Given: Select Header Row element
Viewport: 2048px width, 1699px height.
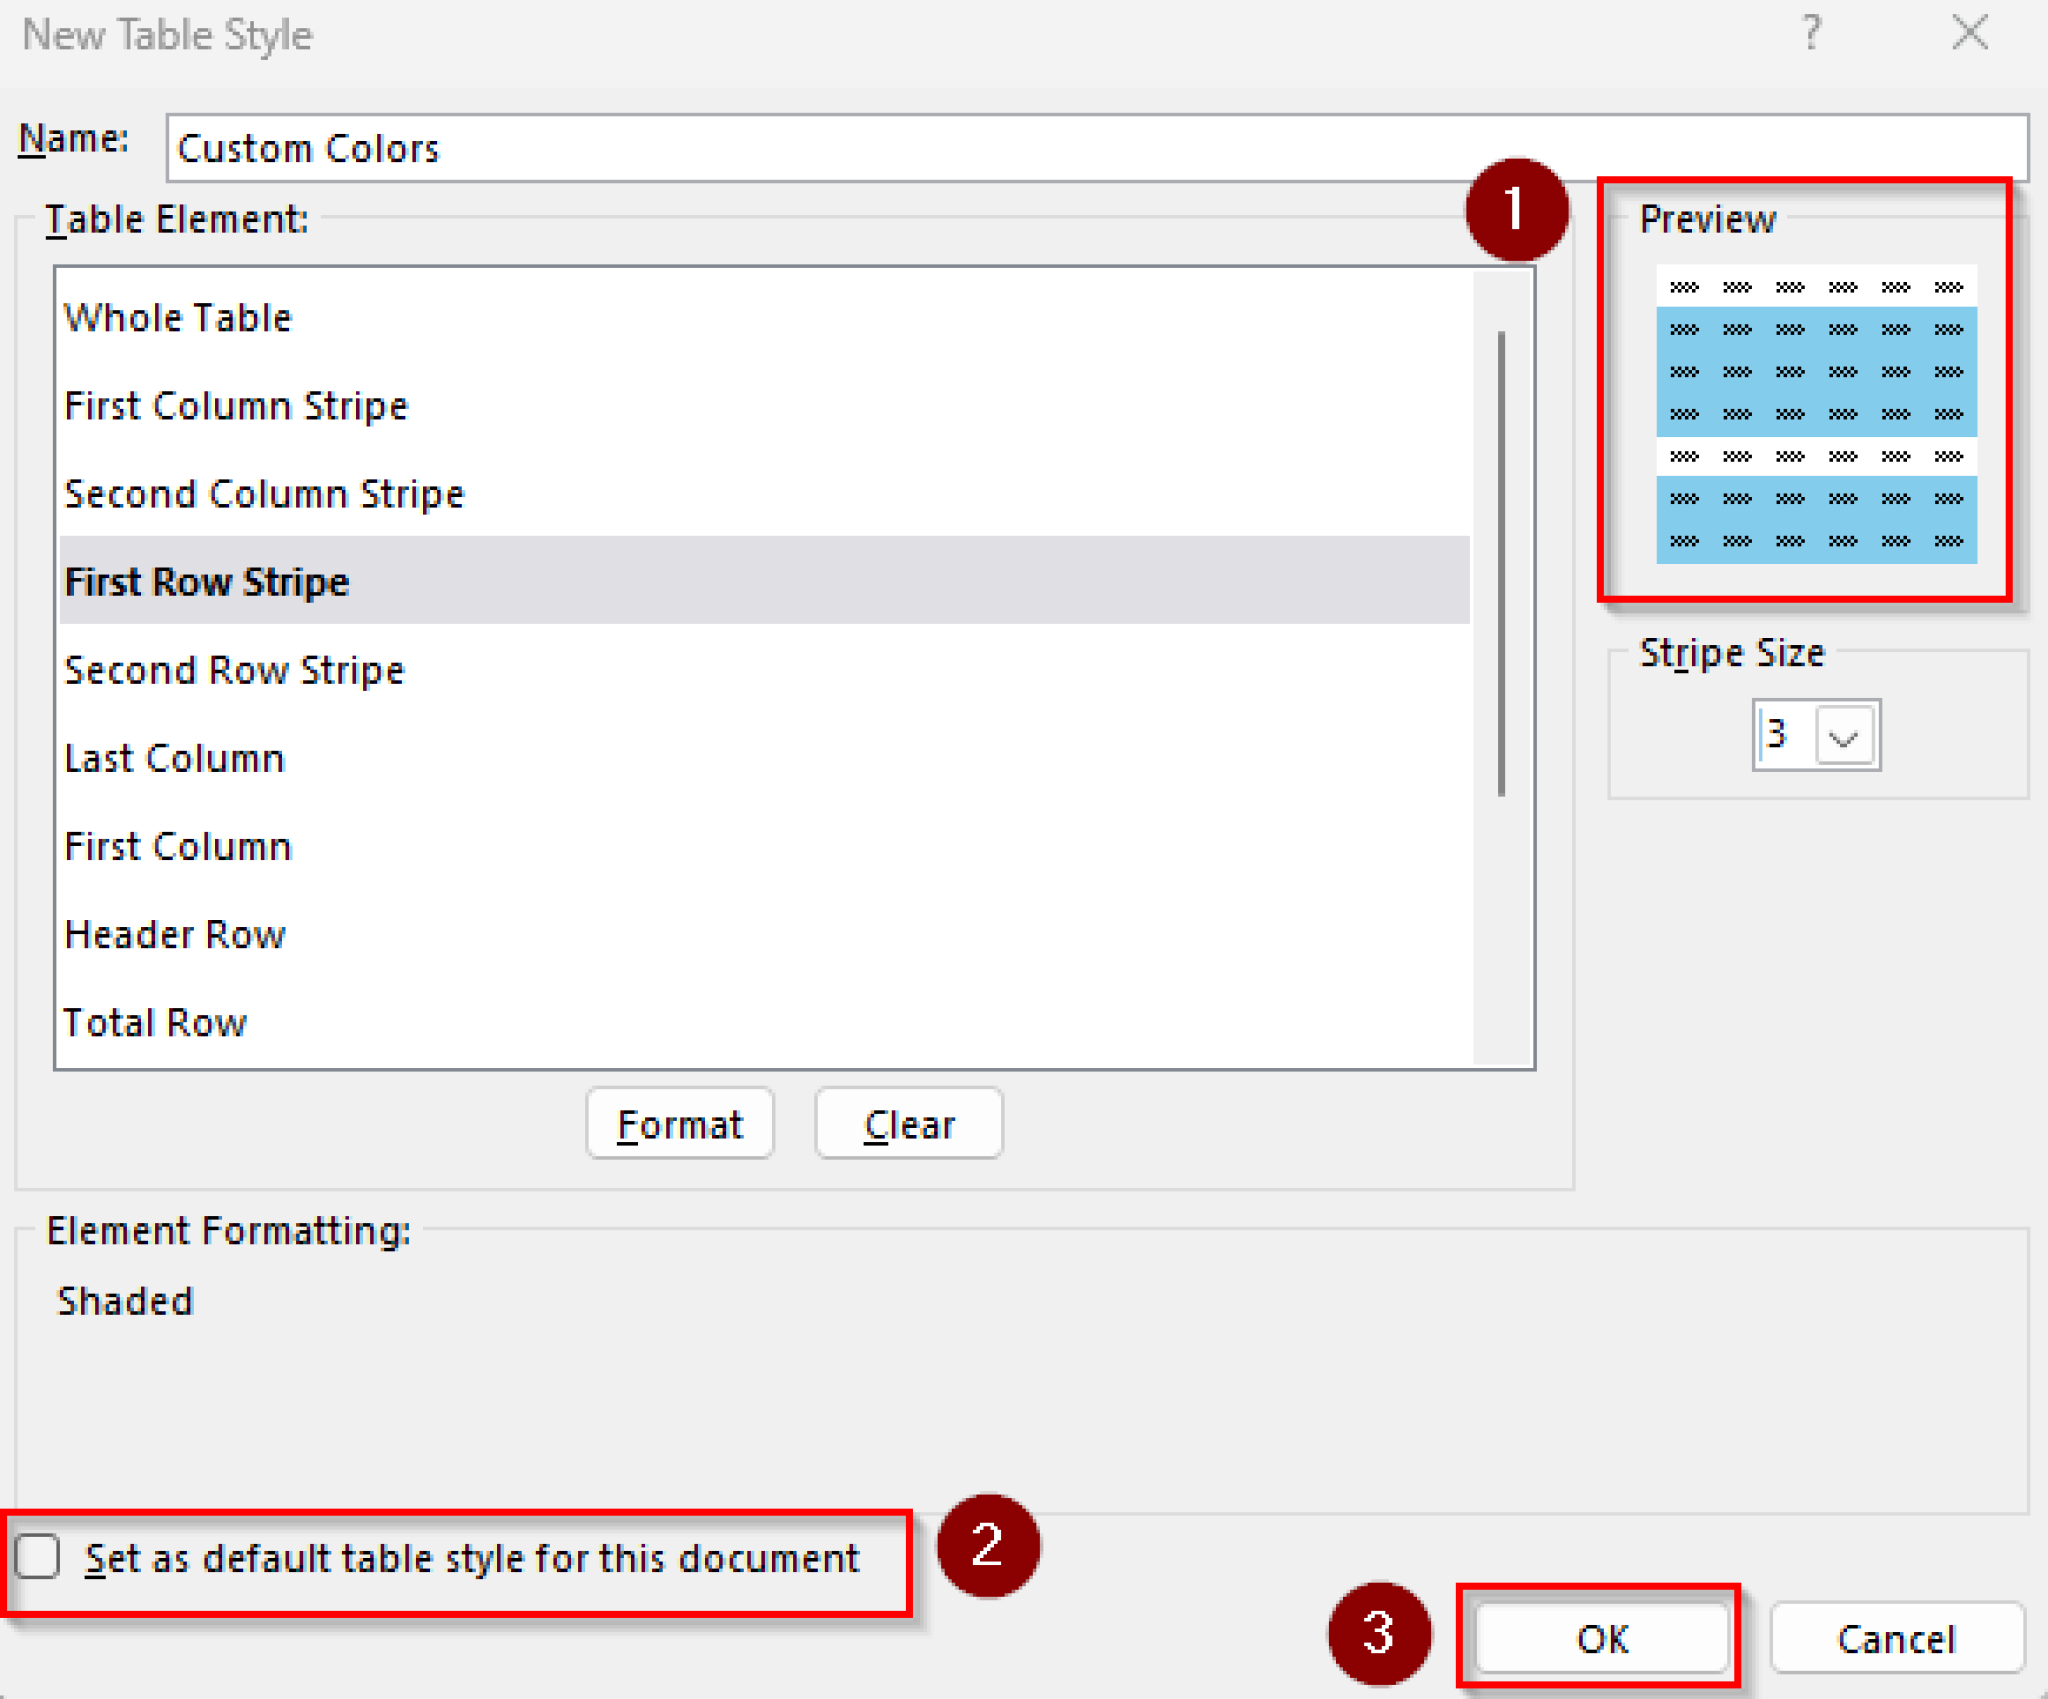Looking at the screenshot, I should pos(175,934).
